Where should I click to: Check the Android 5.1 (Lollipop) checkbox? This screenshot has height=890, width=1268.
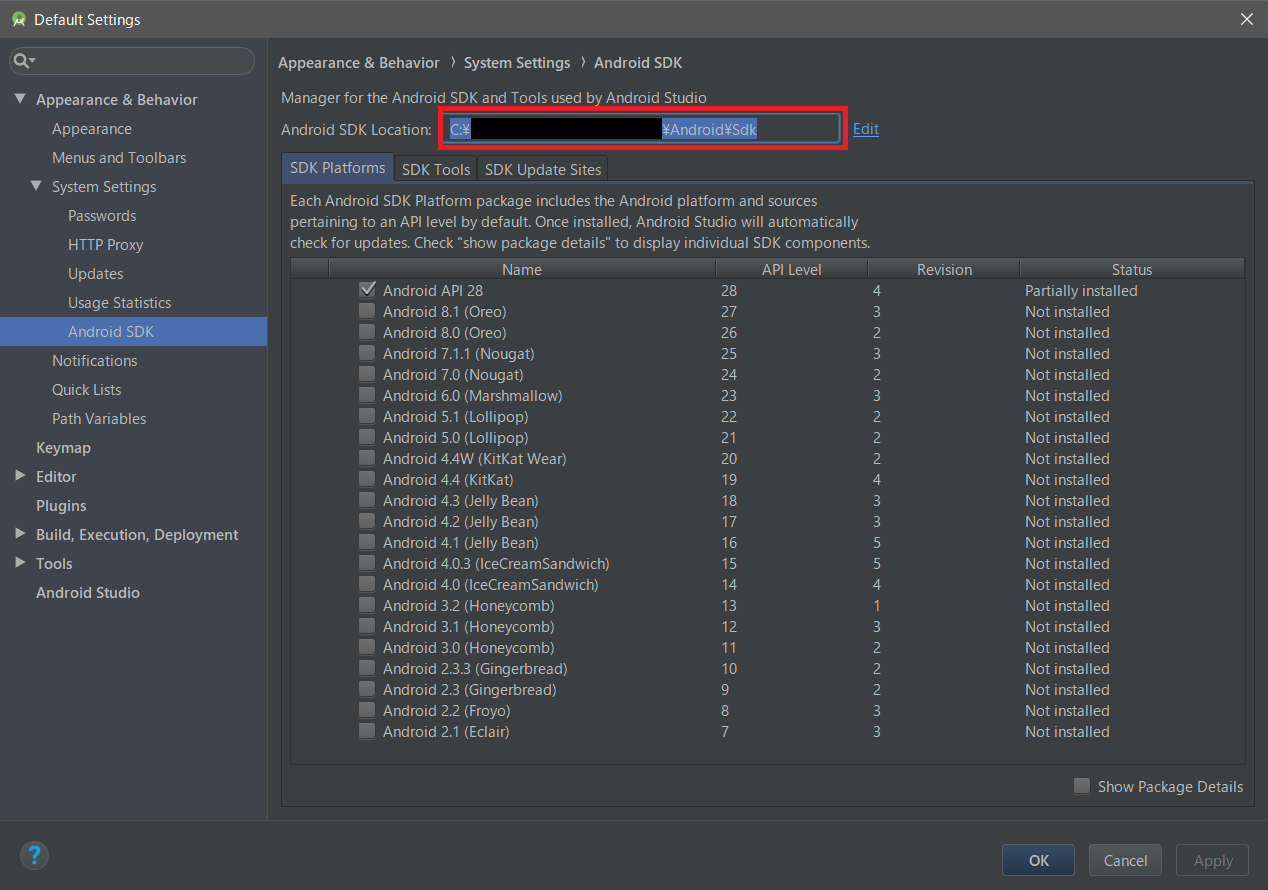[x=367, y=416]
